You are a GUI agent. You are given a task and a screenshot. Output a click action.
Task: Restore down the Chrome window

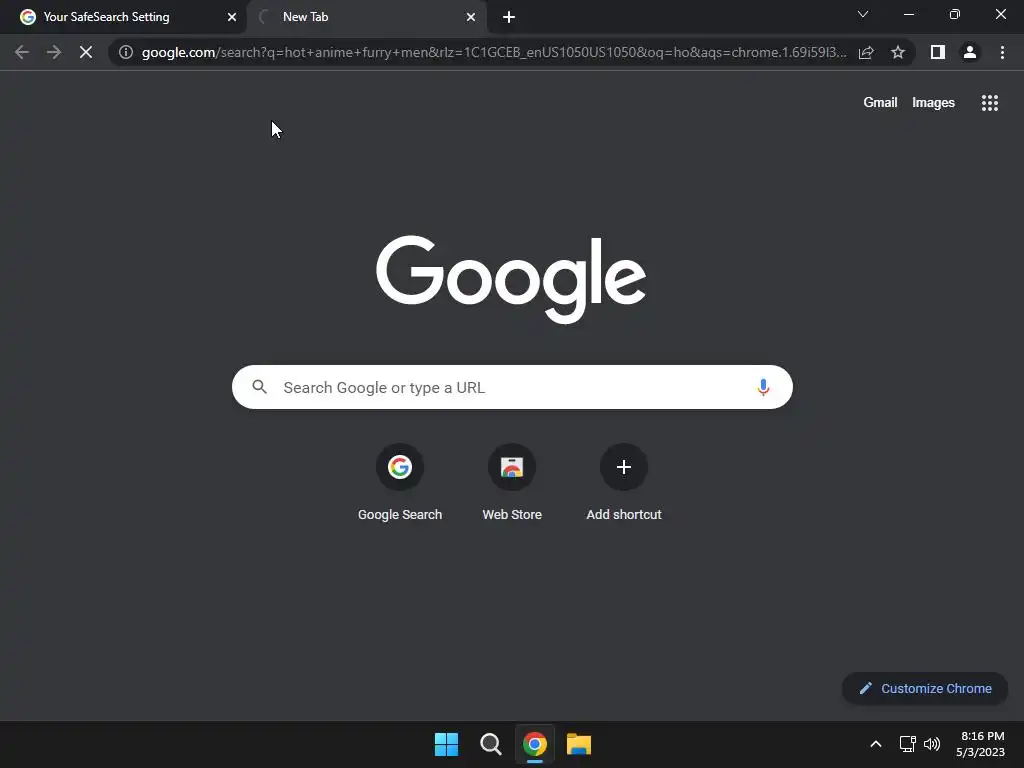pyautogui.click(x=955, y=14)
